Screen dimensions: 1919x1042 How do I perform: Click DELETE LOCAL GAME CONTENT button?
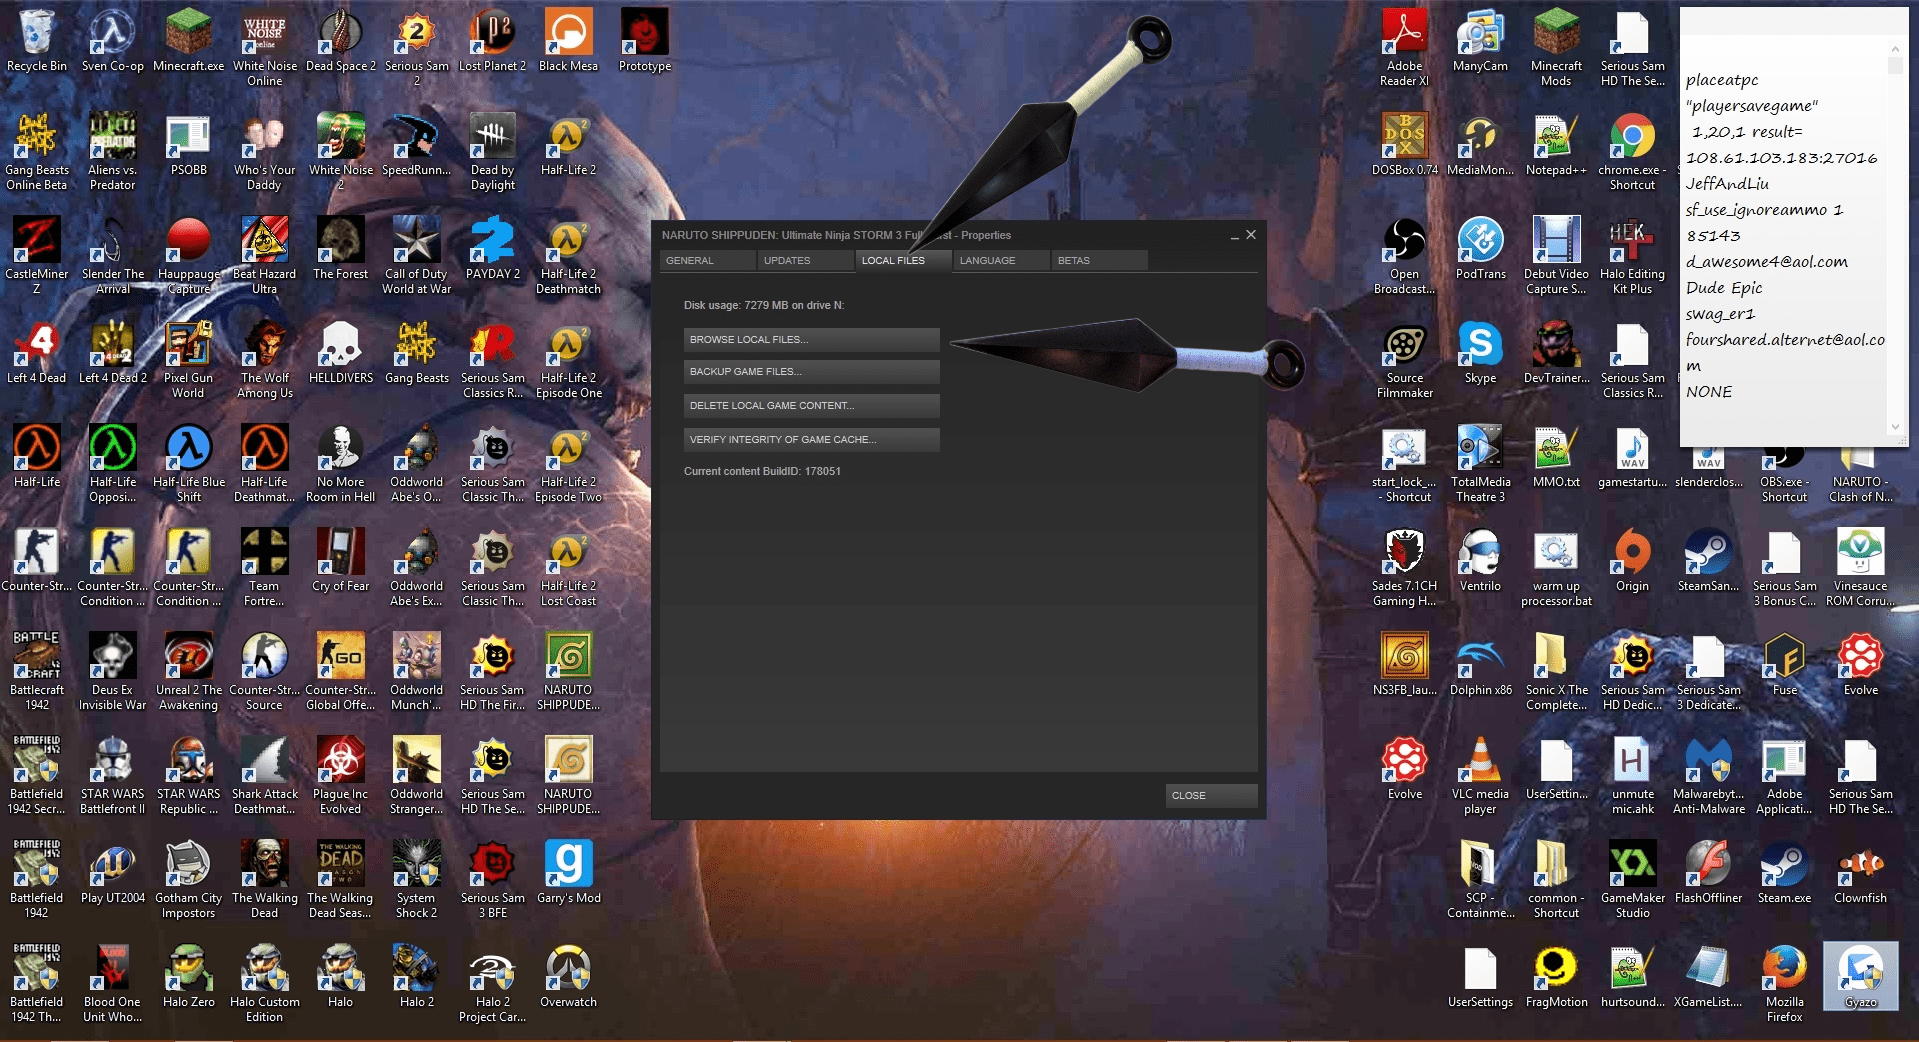(812, 406)
